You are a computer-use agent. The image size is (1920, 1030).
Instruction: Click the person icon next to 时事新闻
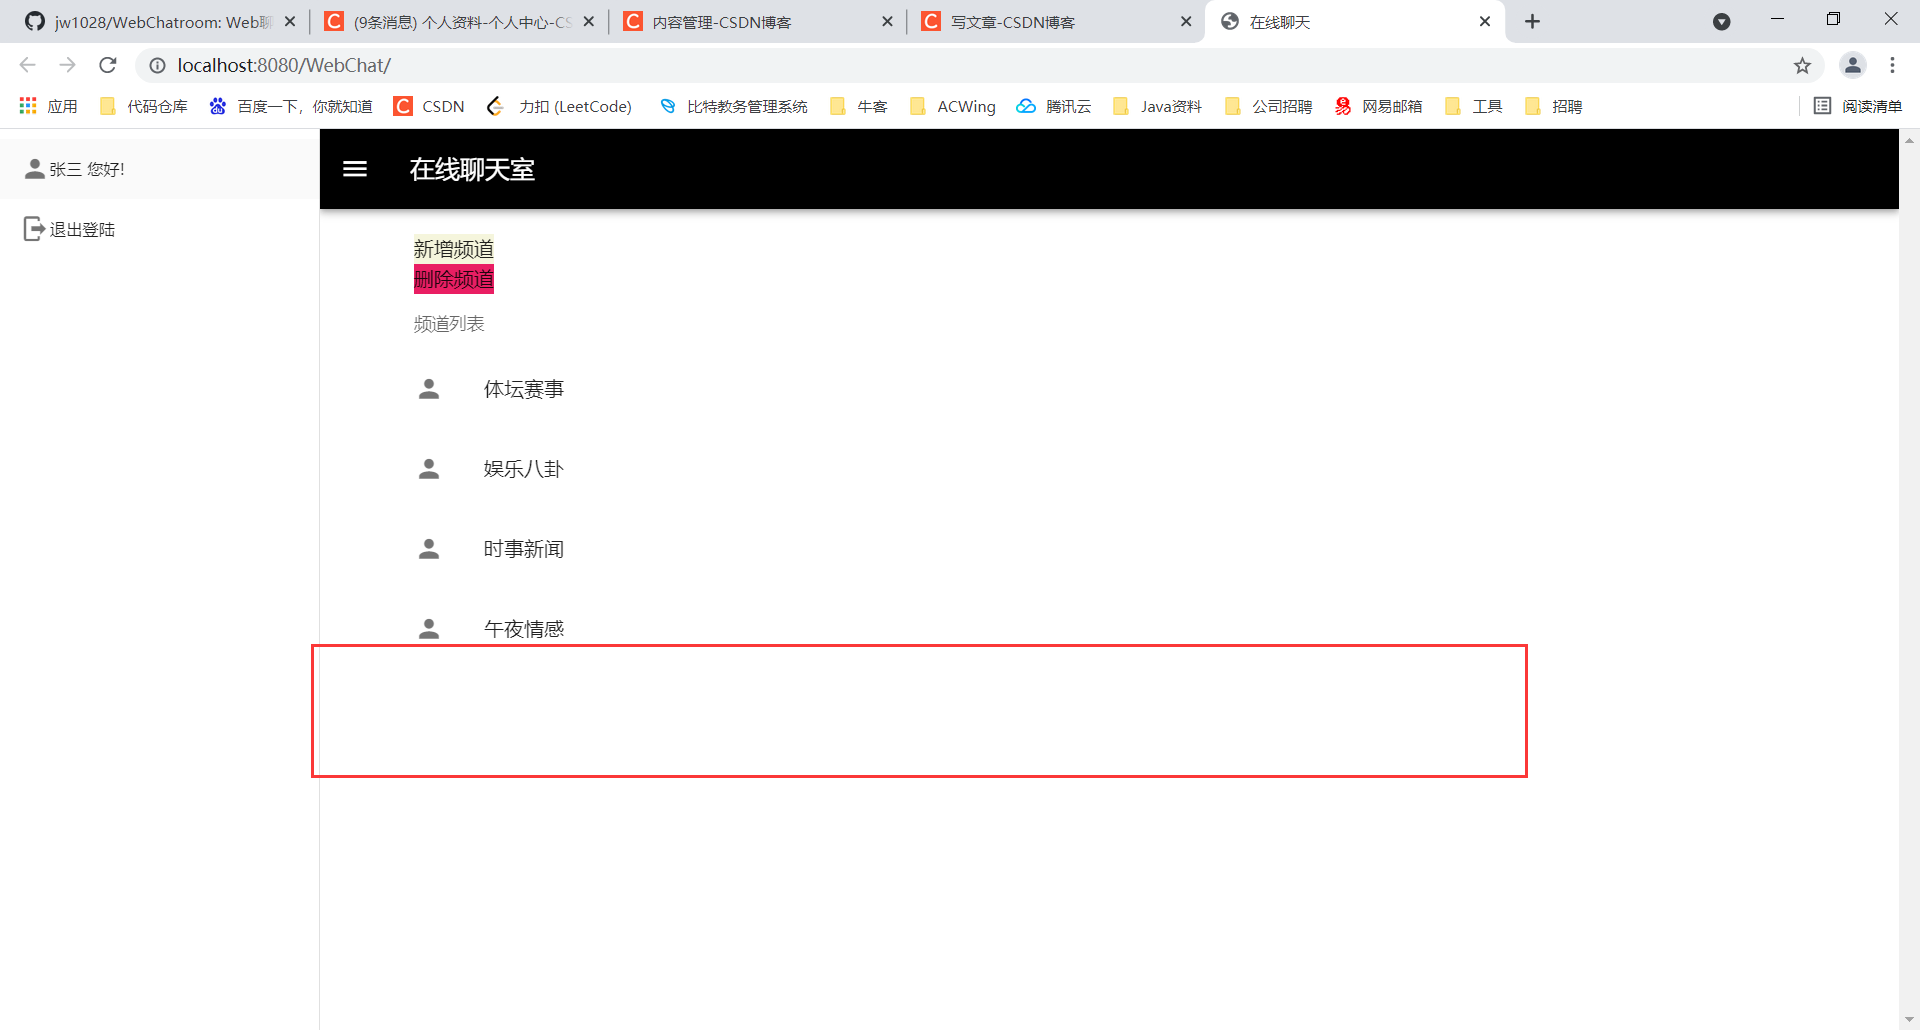click(x=429, y=549)
